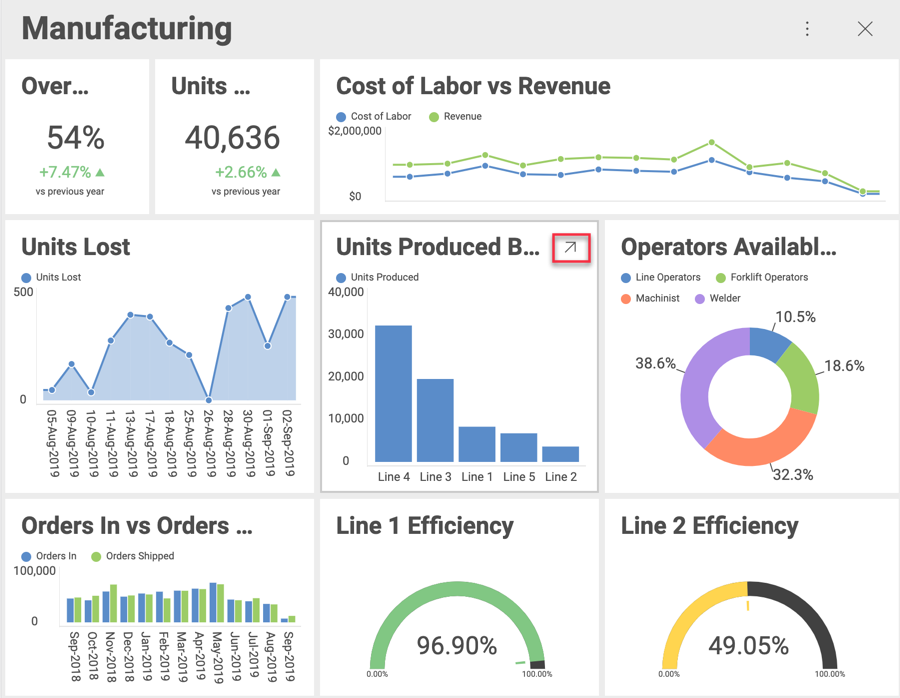
Task: Click the Forklift Operators legend dot
Action: (721, 278)
